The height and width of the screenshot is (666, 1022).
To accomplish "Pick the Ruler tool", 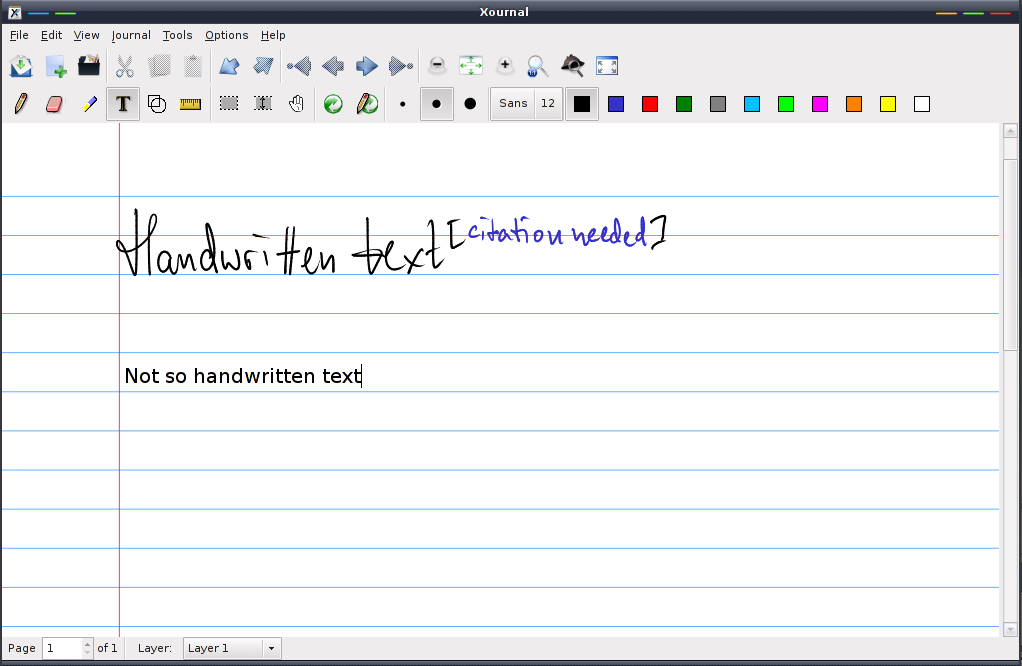I will 191,103.
